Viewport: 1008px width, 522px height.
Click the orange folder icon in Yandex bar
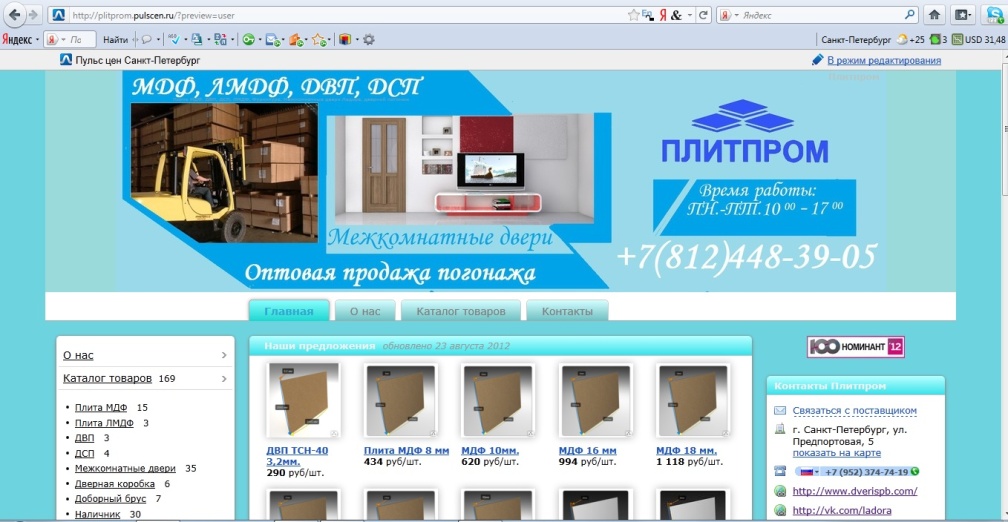[x=296, y=40]
